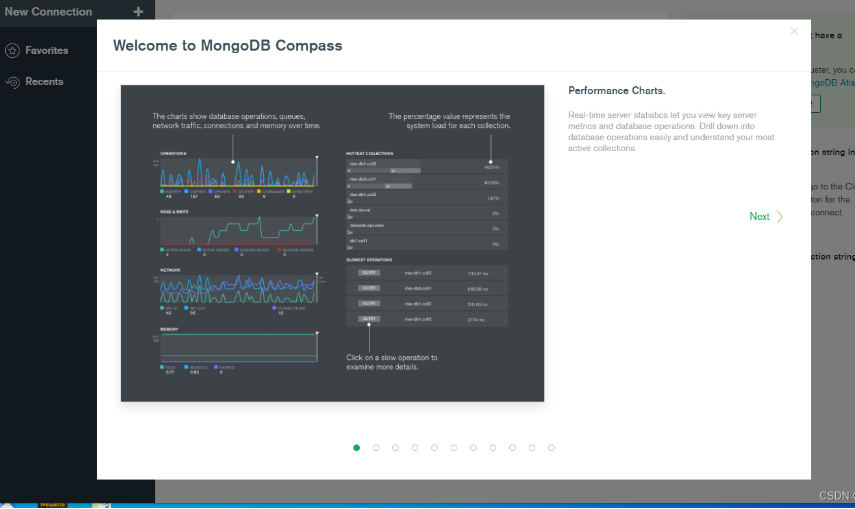
Task: Select the fourth pagination dot
Action: 415,448
